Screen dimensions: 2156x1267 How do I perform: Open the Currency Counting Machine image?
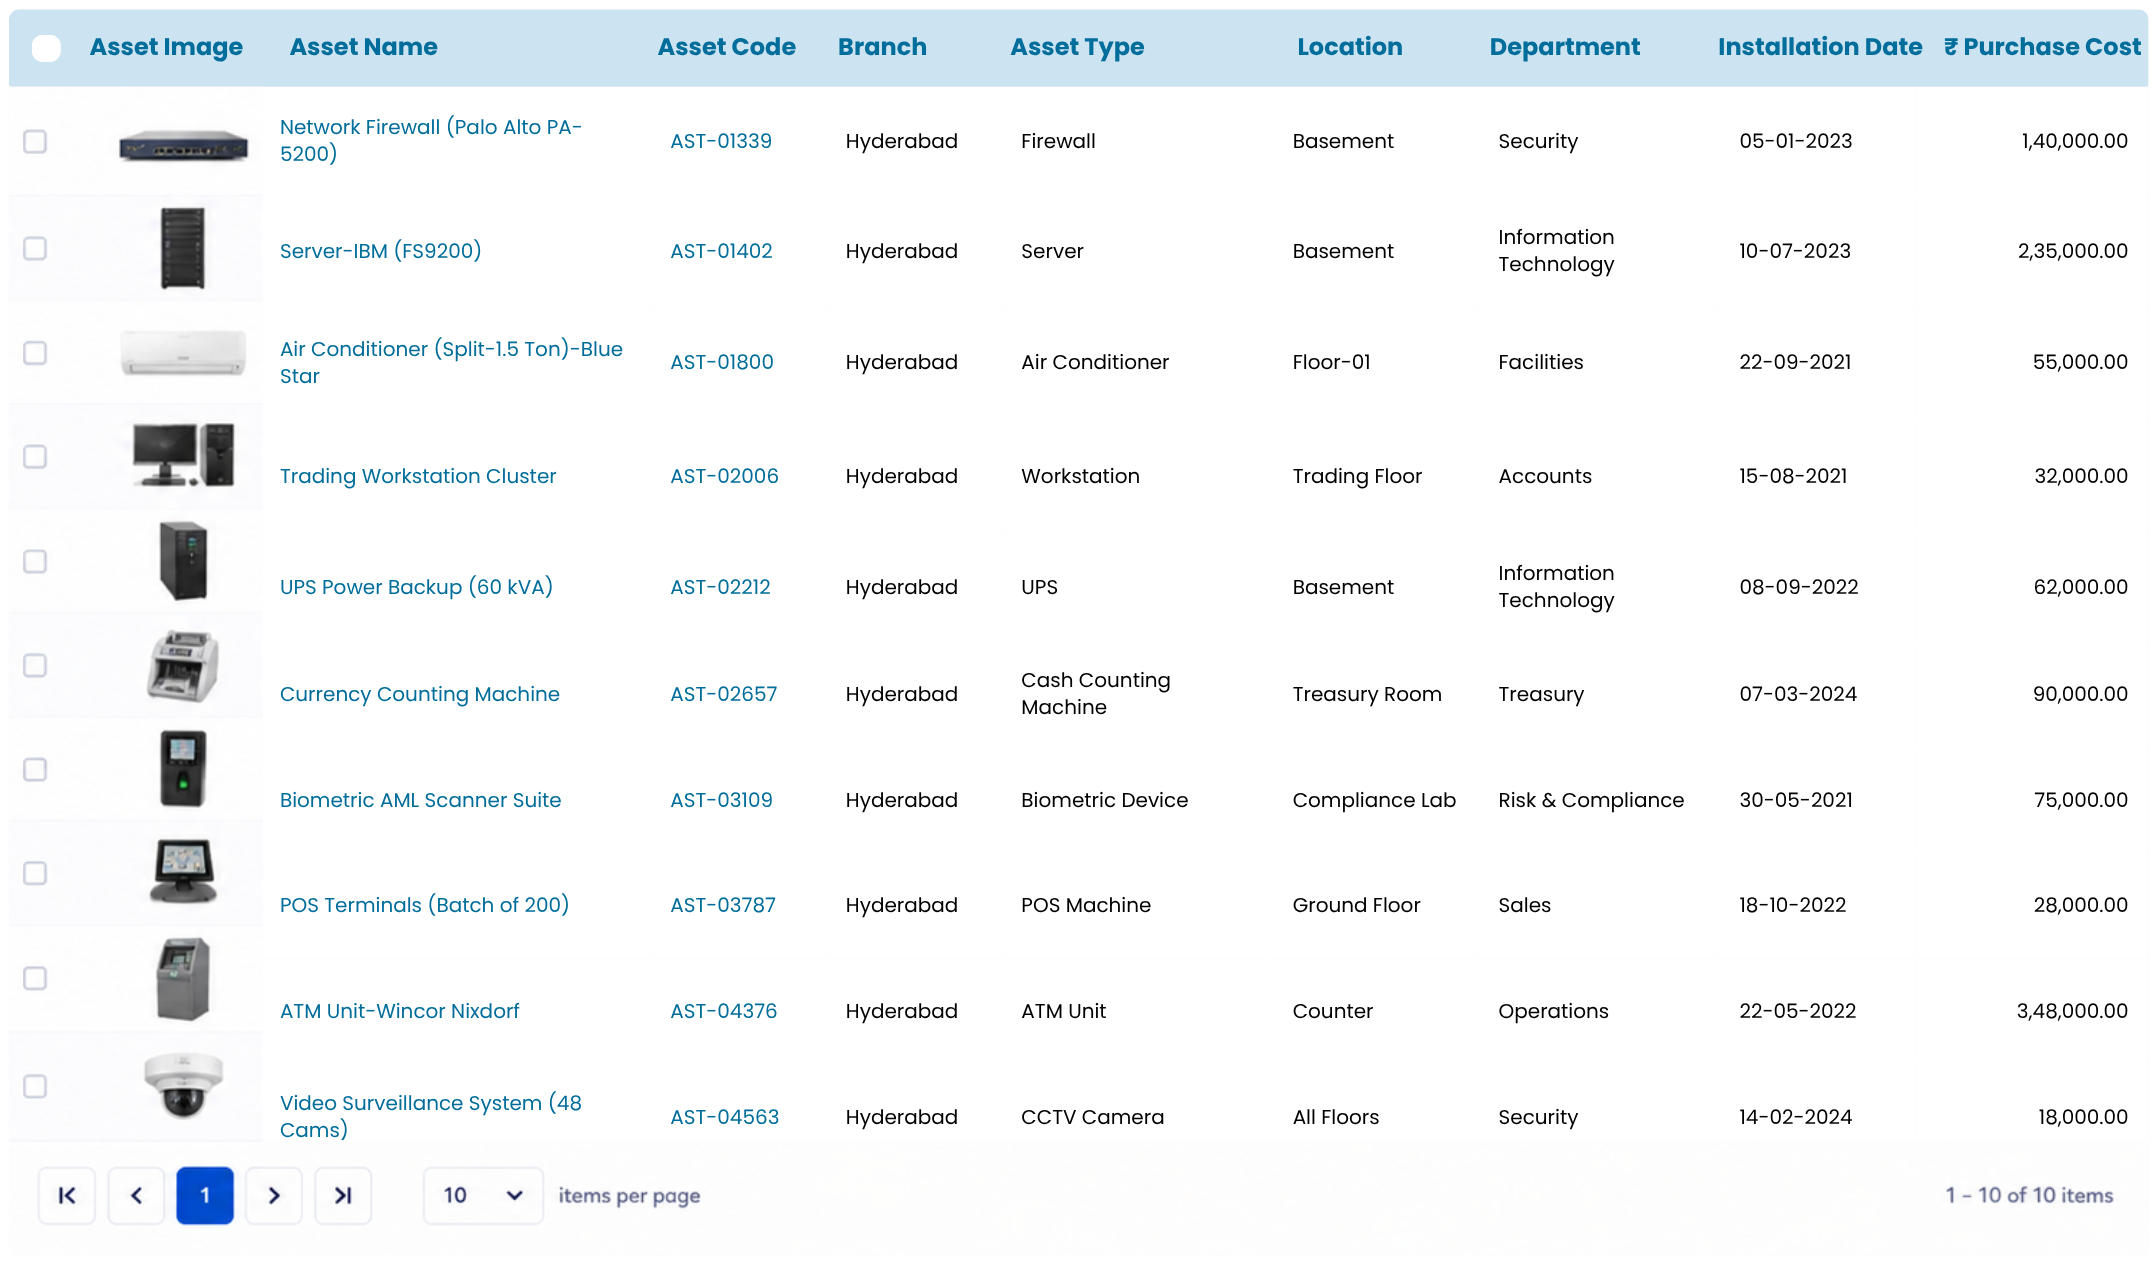coord(183,666)
